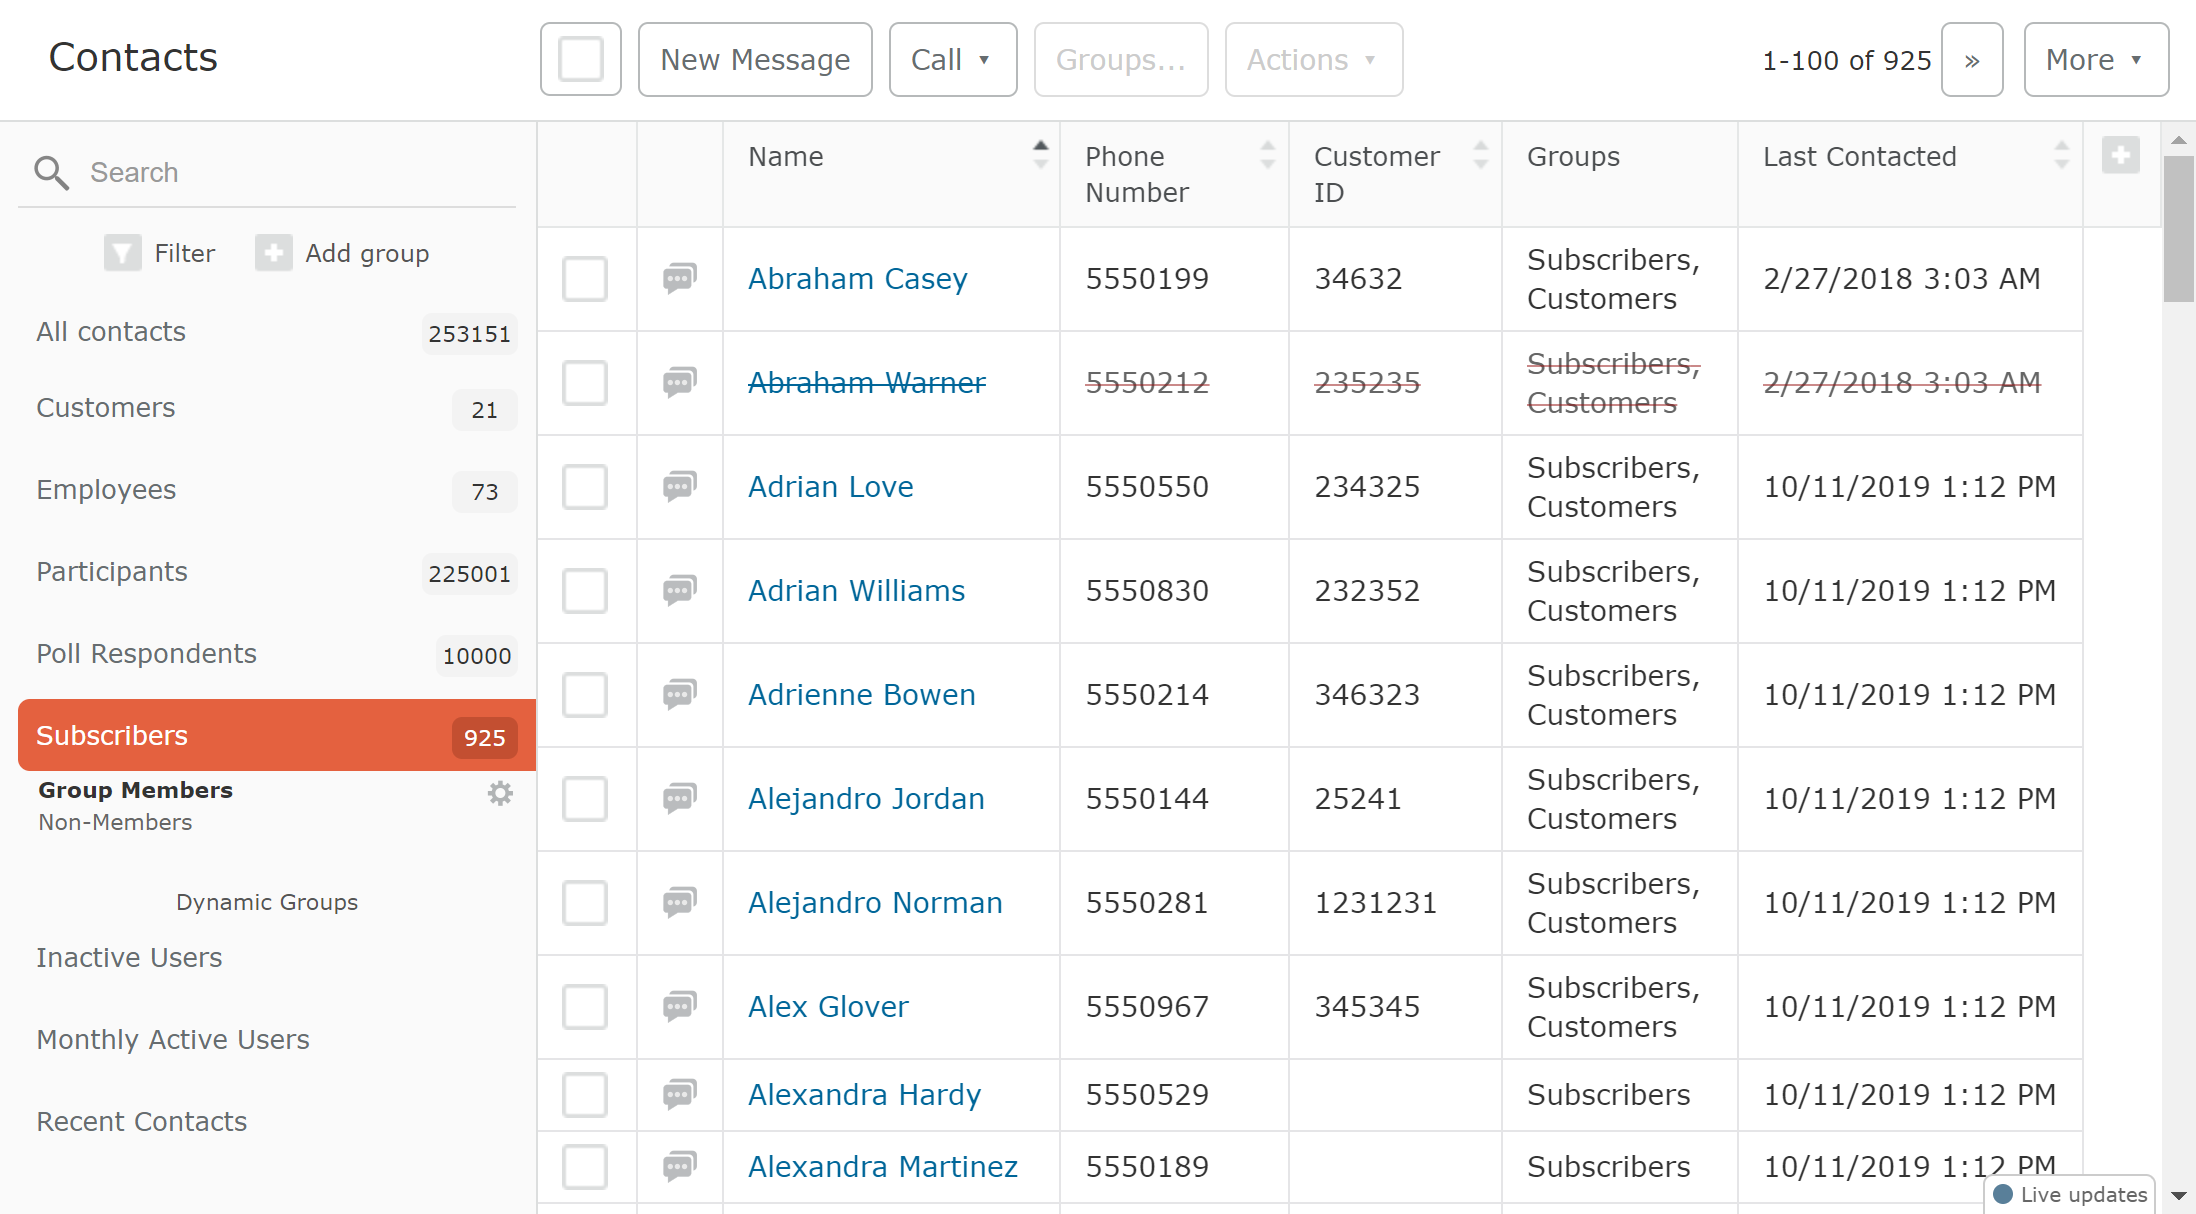Show Group Members view
Screen dimensions: 2196x1214
[x=135, y=790]
